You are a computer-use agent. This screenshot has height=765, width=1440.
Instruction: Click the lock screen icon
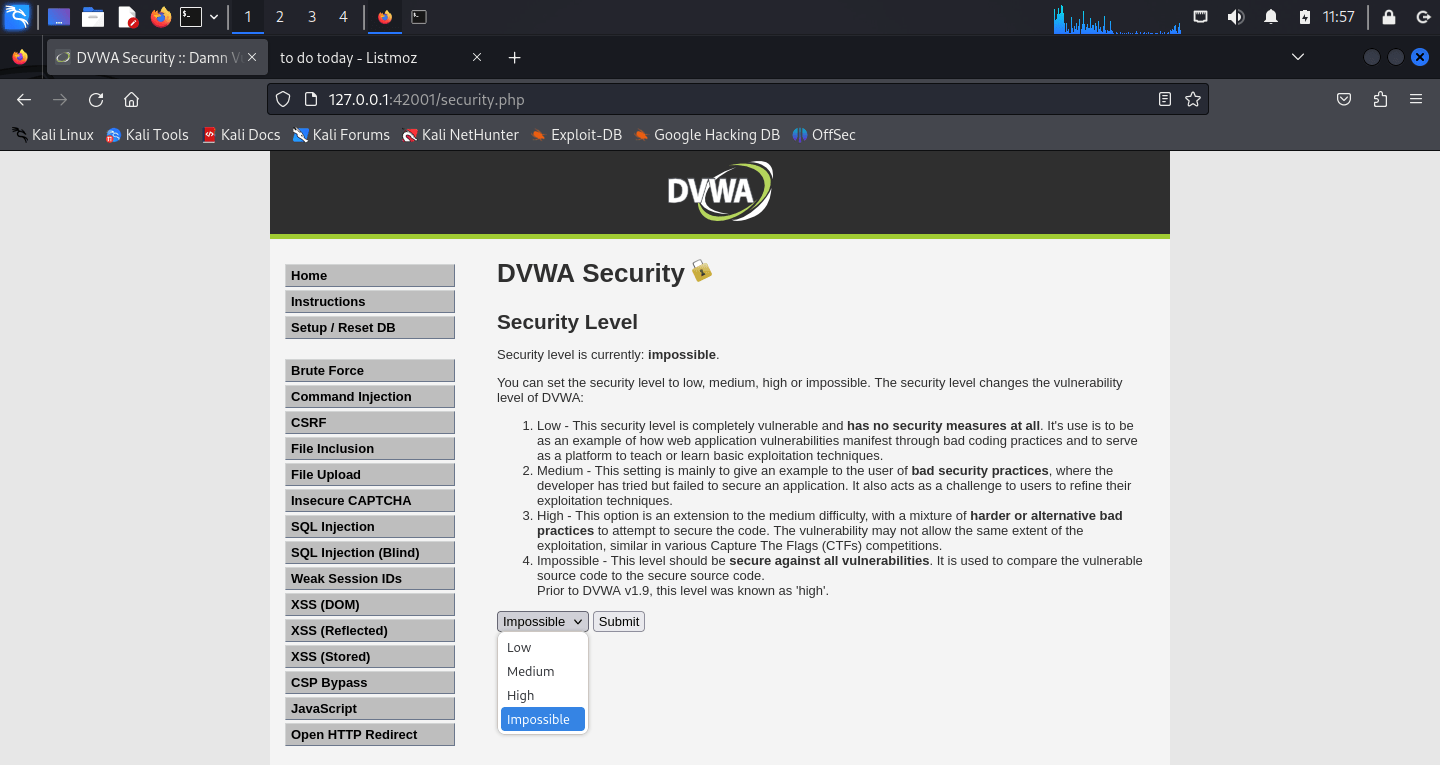click(1388, 17)
